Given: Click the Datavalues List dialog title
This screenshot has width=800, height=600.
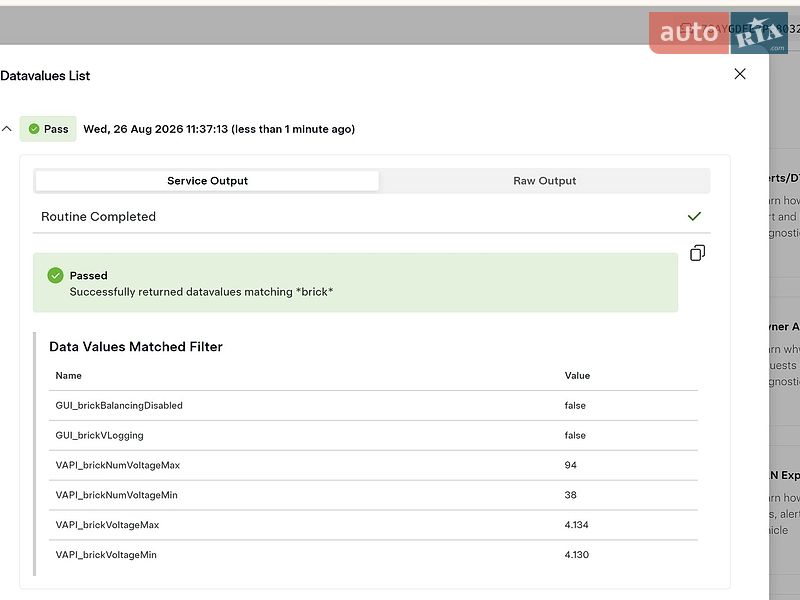Looking at the screenshot, I should (45, 76).
